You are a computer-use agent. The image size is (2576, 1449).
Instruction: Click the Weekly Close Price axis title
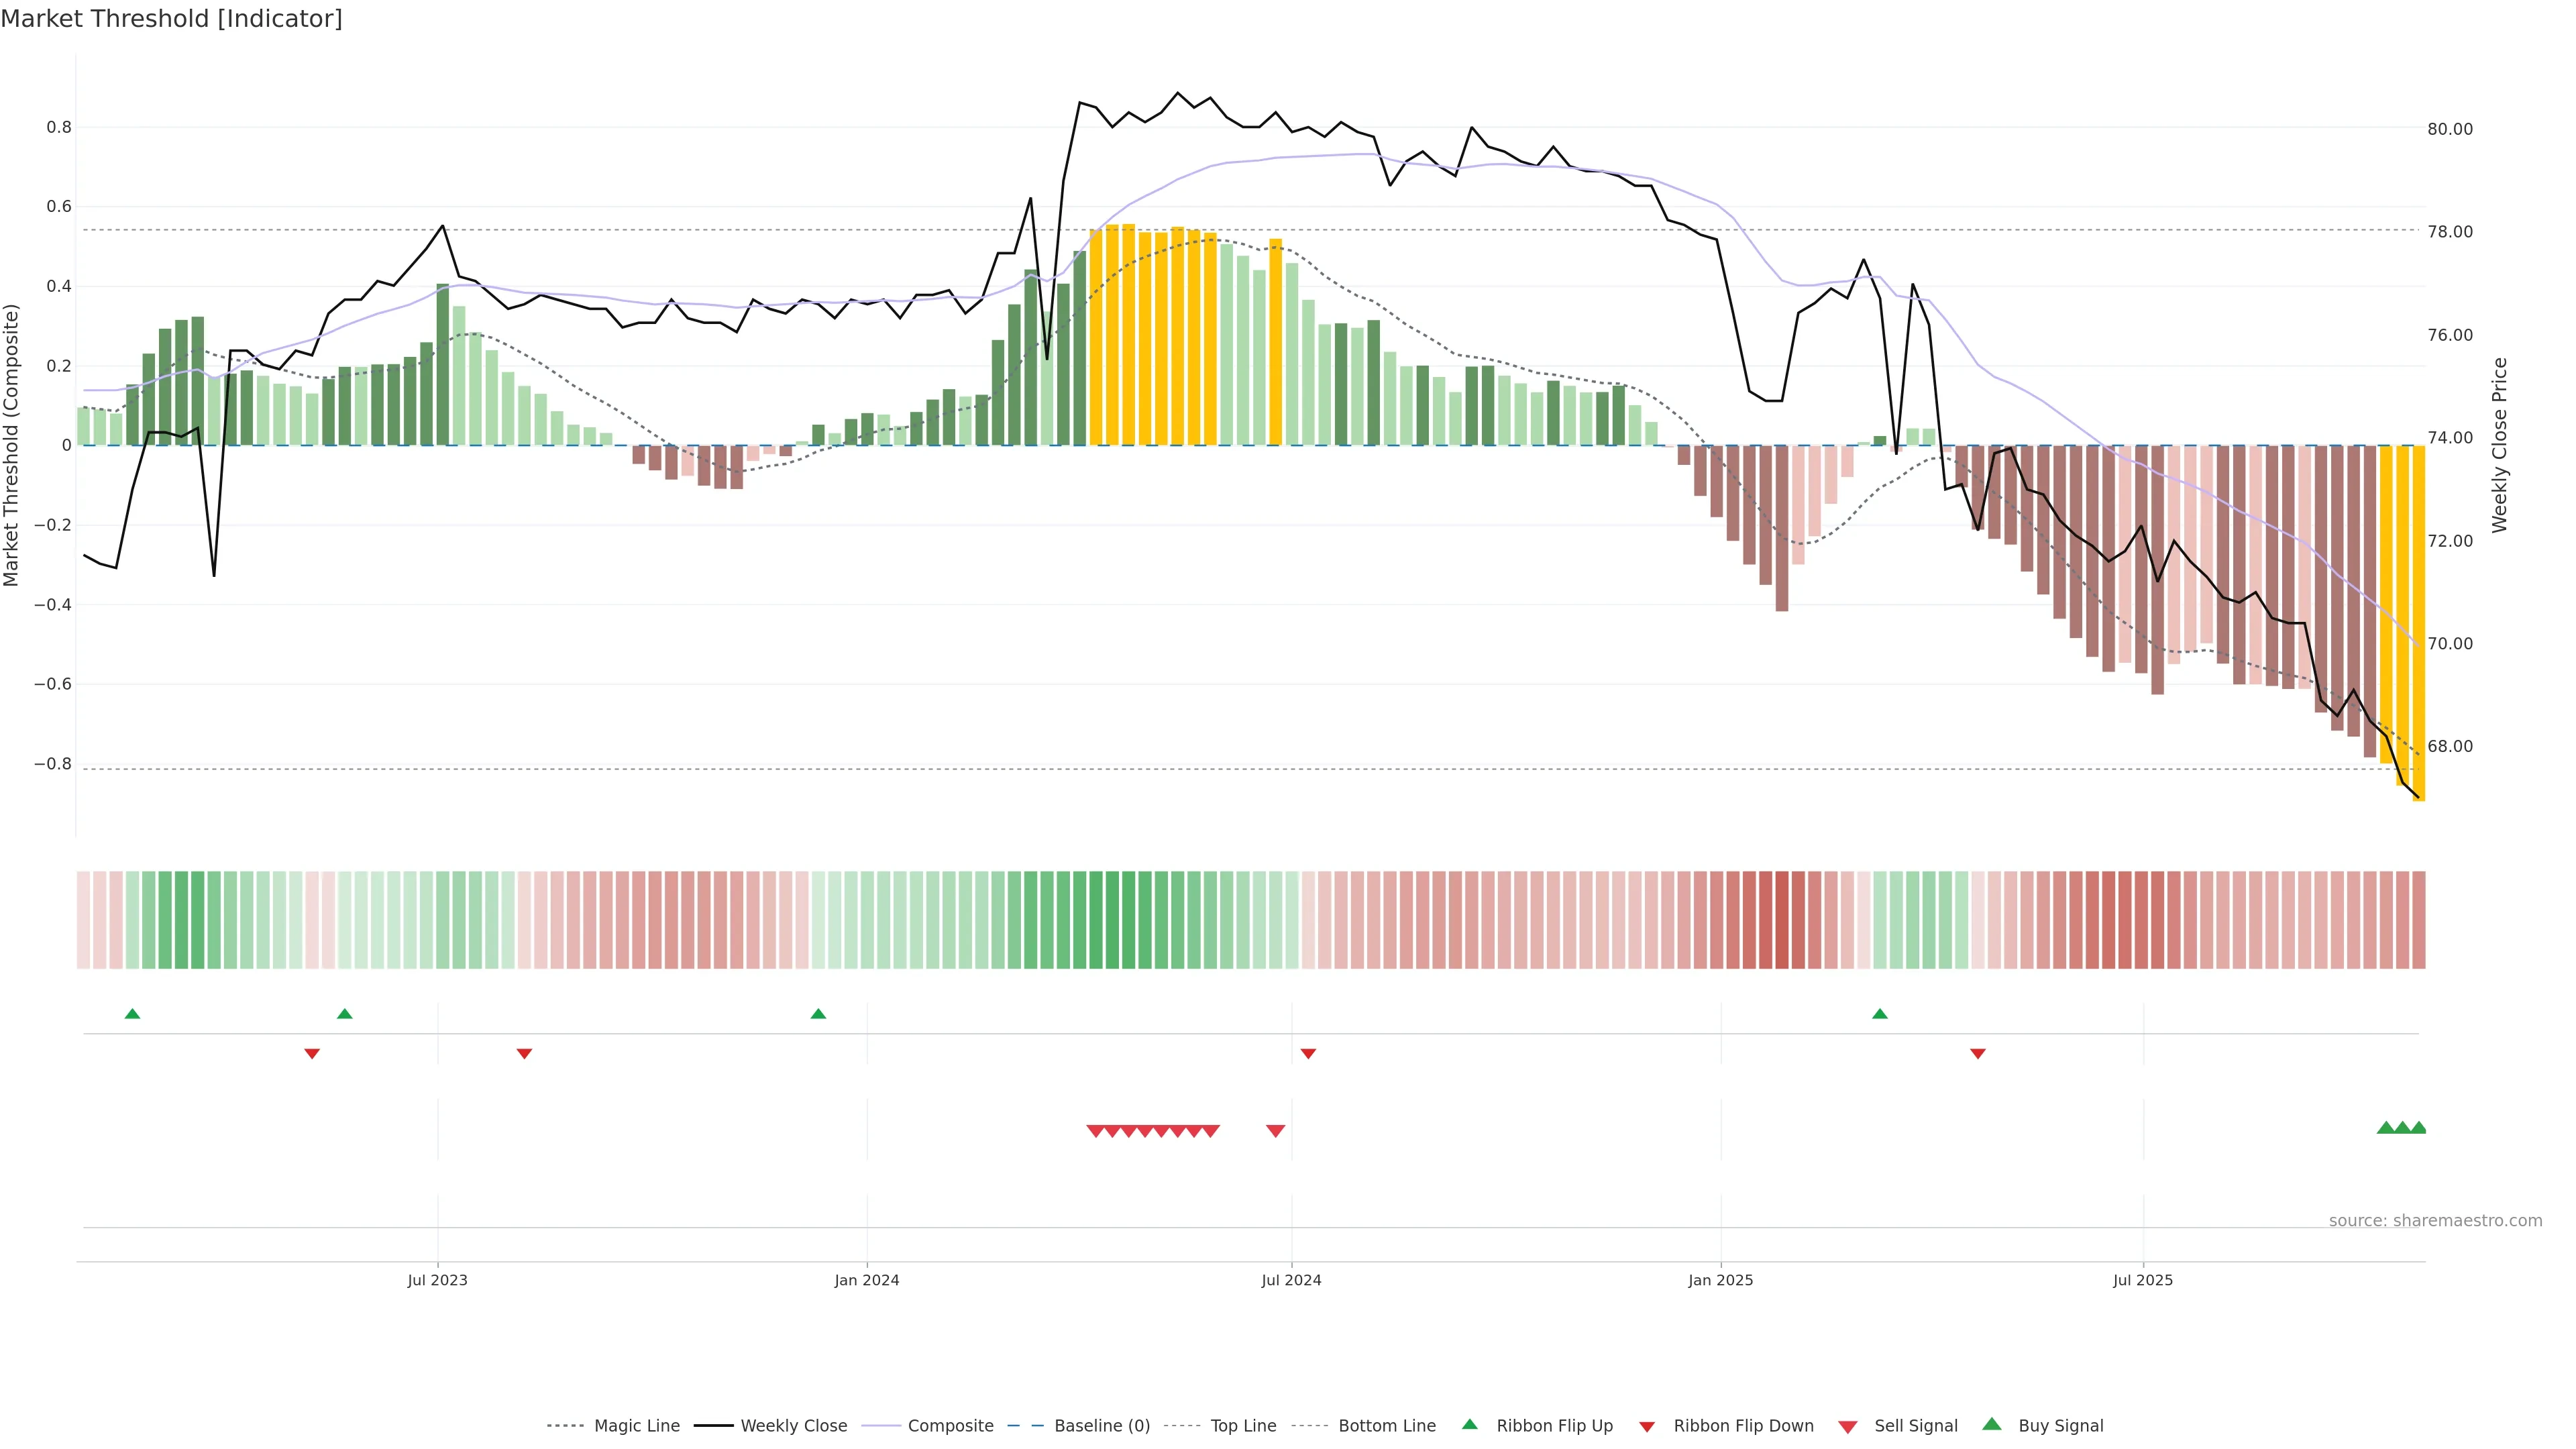2499,445
